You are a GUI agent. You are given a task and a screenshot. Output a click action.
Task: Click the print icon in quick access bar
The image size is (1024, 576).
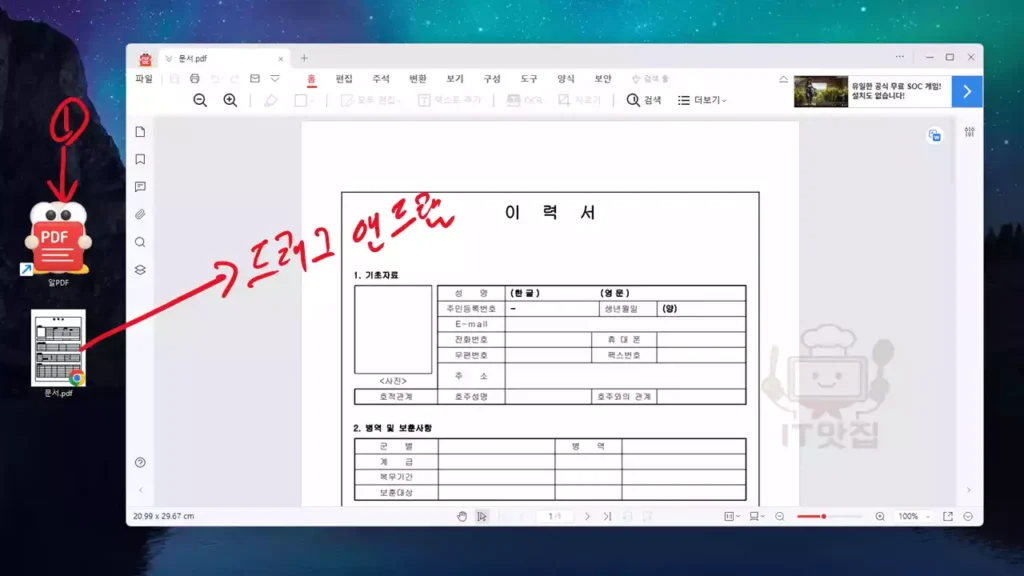coord(194,78)
